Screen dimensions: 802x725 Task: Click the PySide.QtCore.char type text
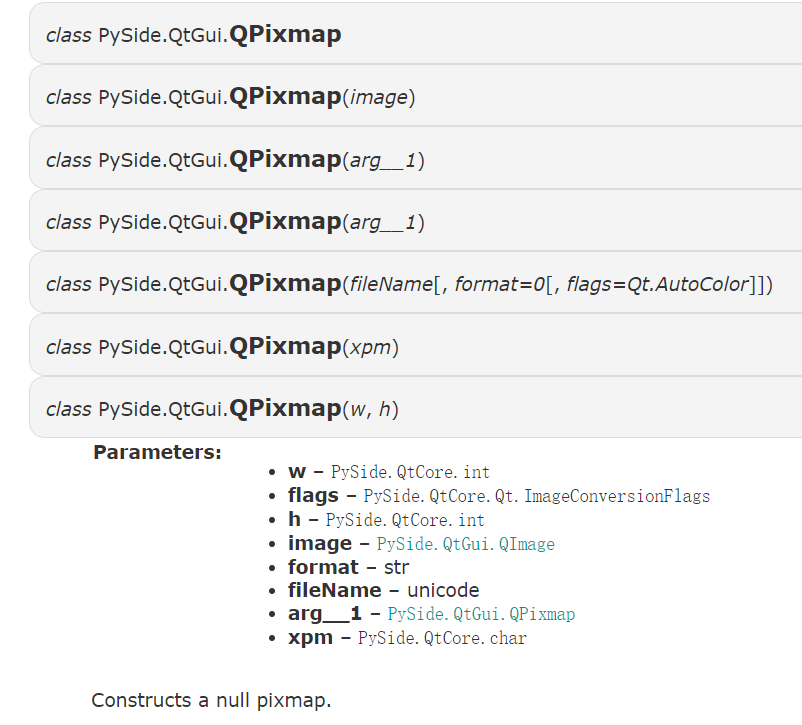pyautogui.click(x=442, y=638)
